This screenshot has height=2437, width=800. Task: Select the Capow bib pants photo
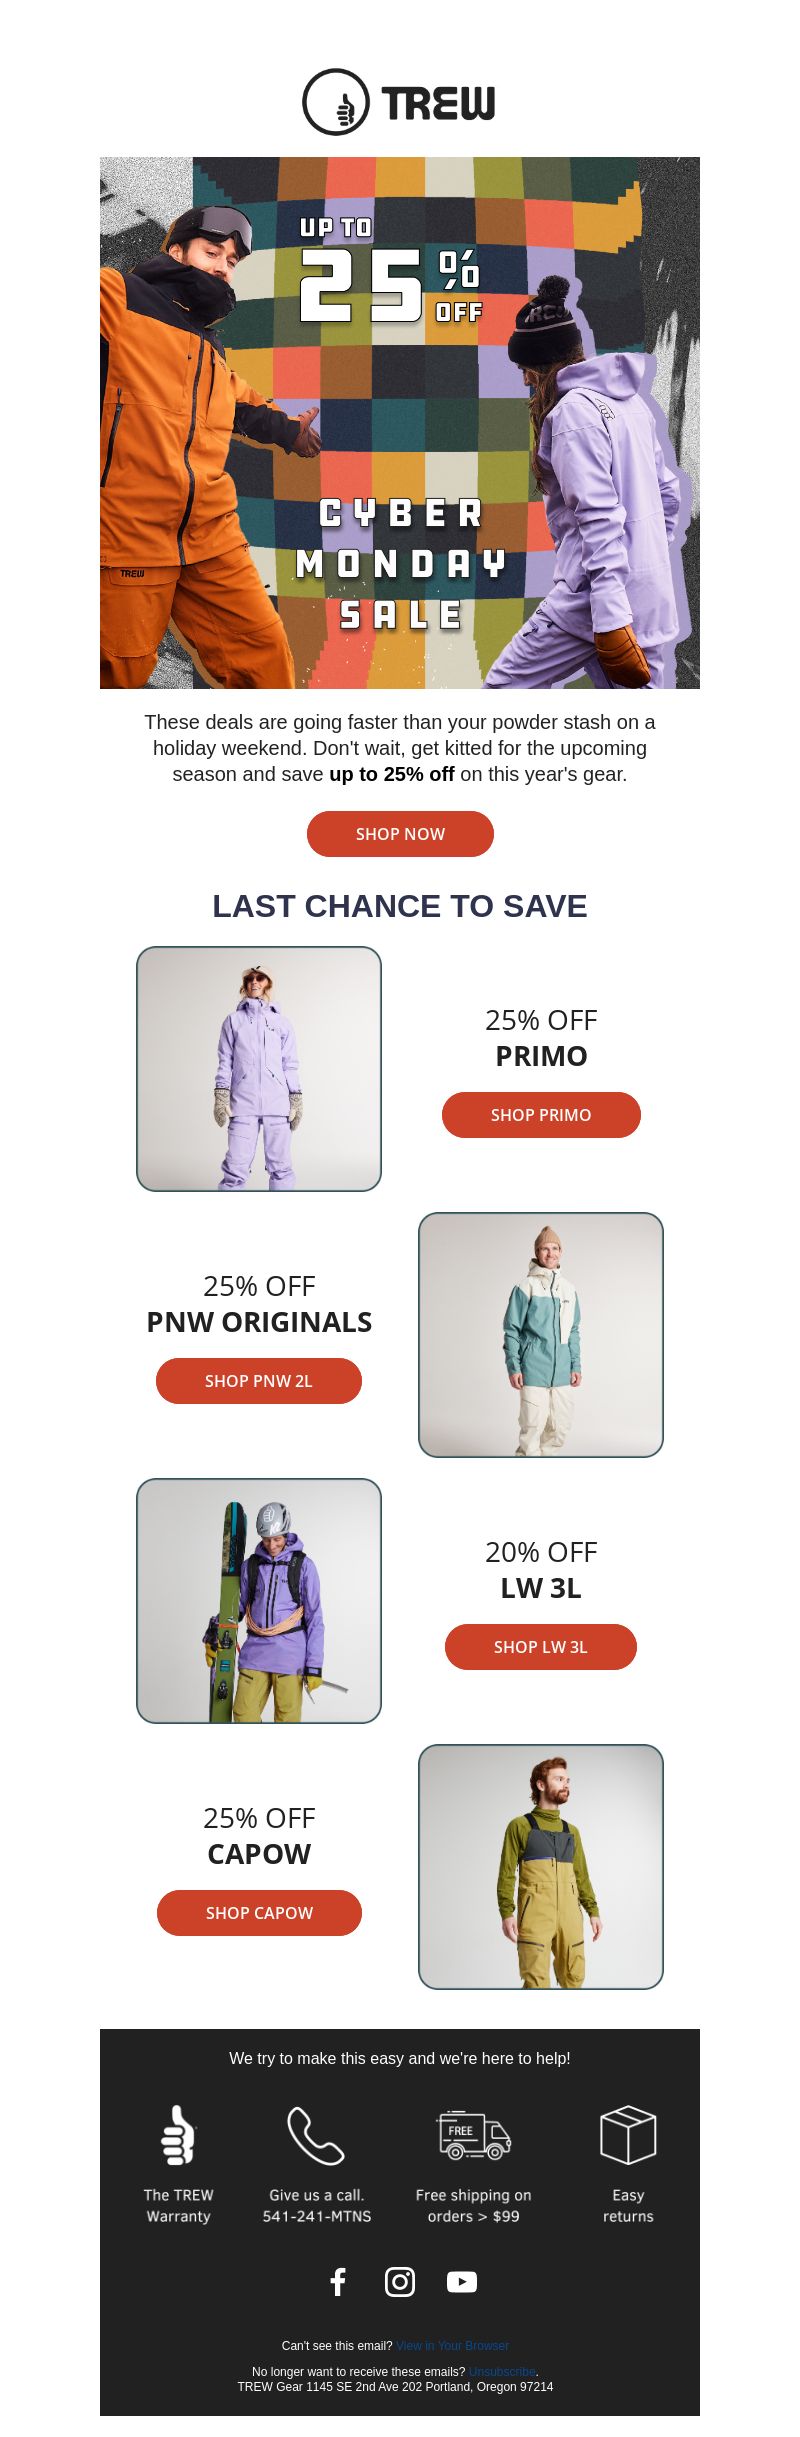coord(541,1867)
